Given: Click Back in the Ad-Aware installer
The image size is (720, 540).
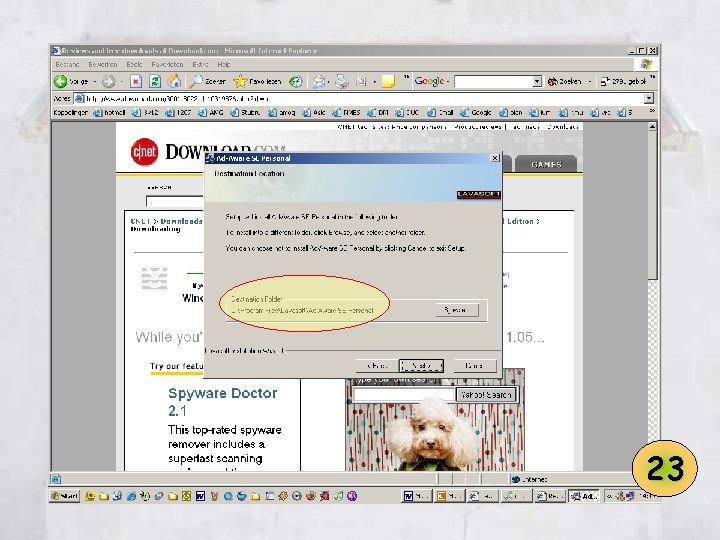Looking at the screenshot, I should tap(377, 366).
